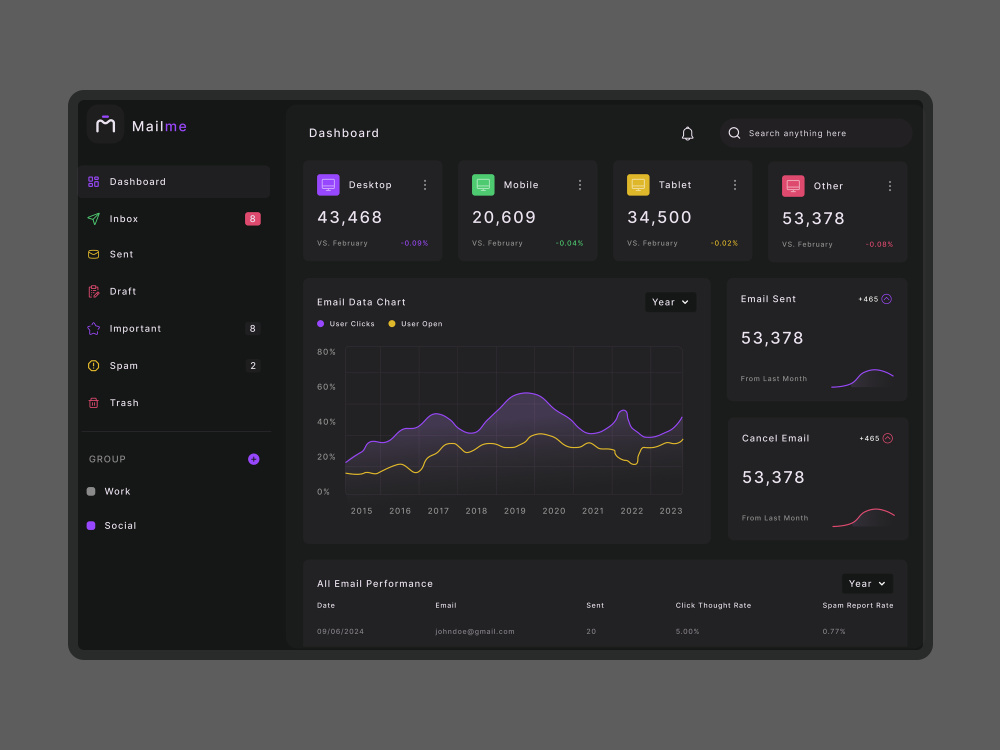
Task: Click the Inbox red badge 8
Action: coord(253,219)
